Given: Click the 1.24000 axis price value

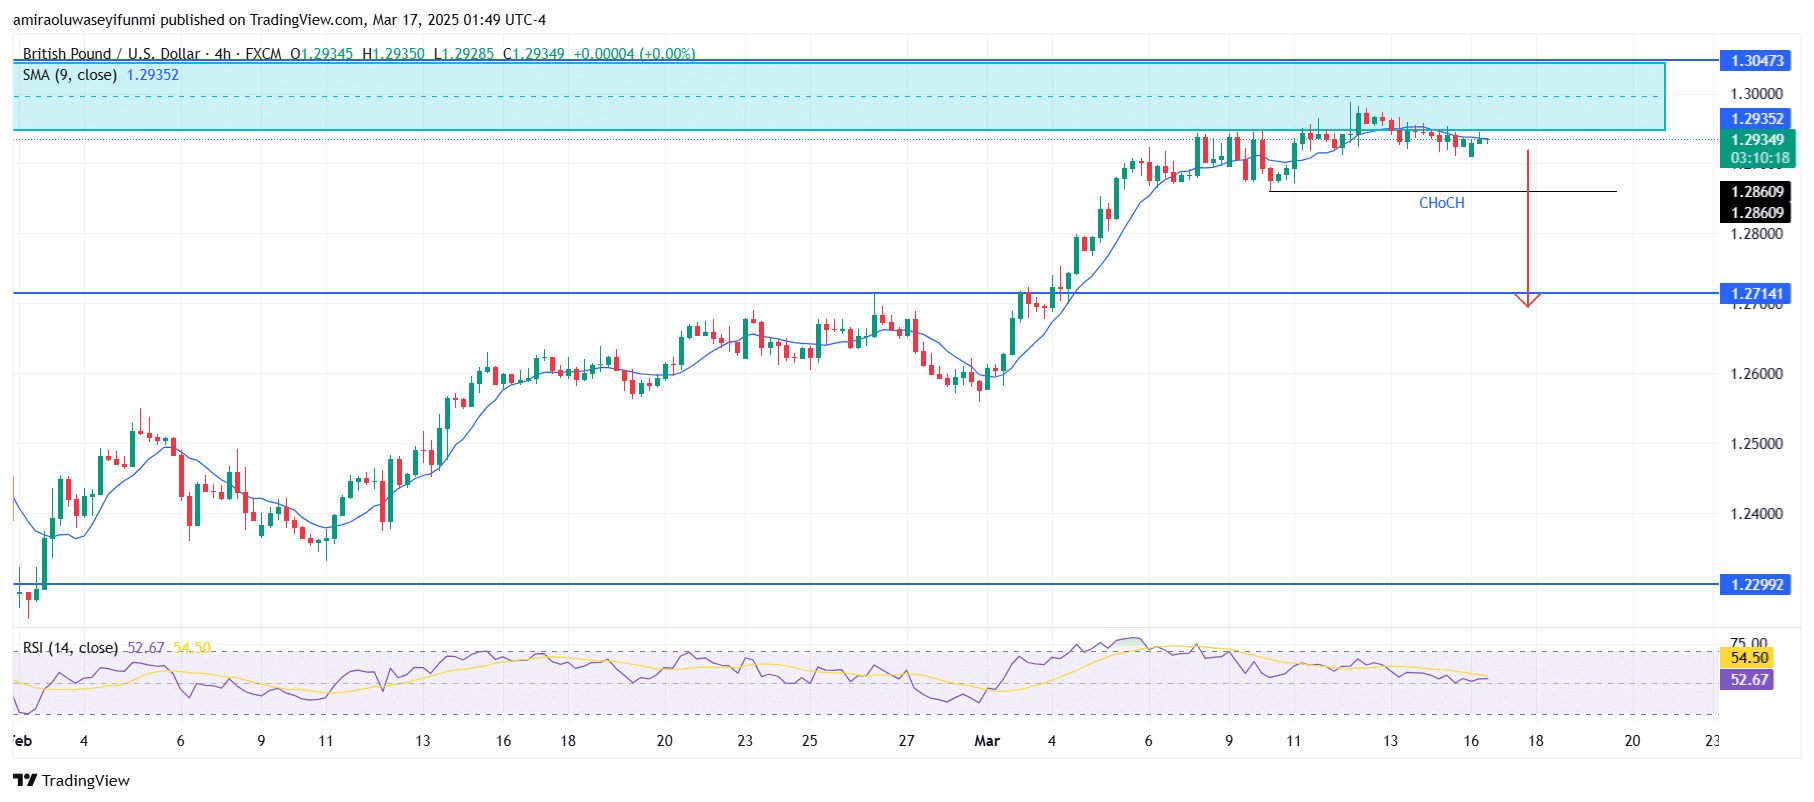Looking at the screenshot, I should [x=1756, y=514].
